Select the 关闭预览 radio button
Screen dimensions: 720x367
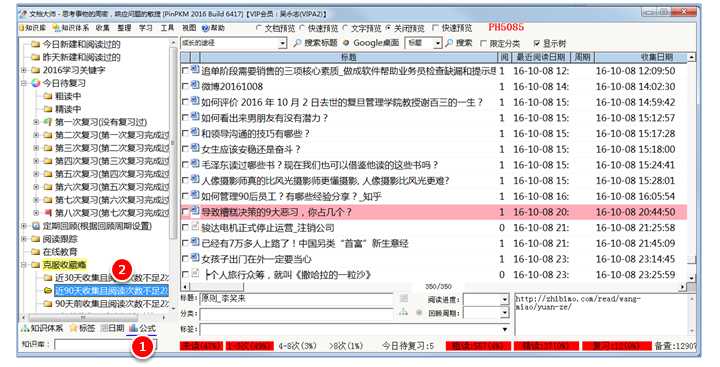point(388,28)
